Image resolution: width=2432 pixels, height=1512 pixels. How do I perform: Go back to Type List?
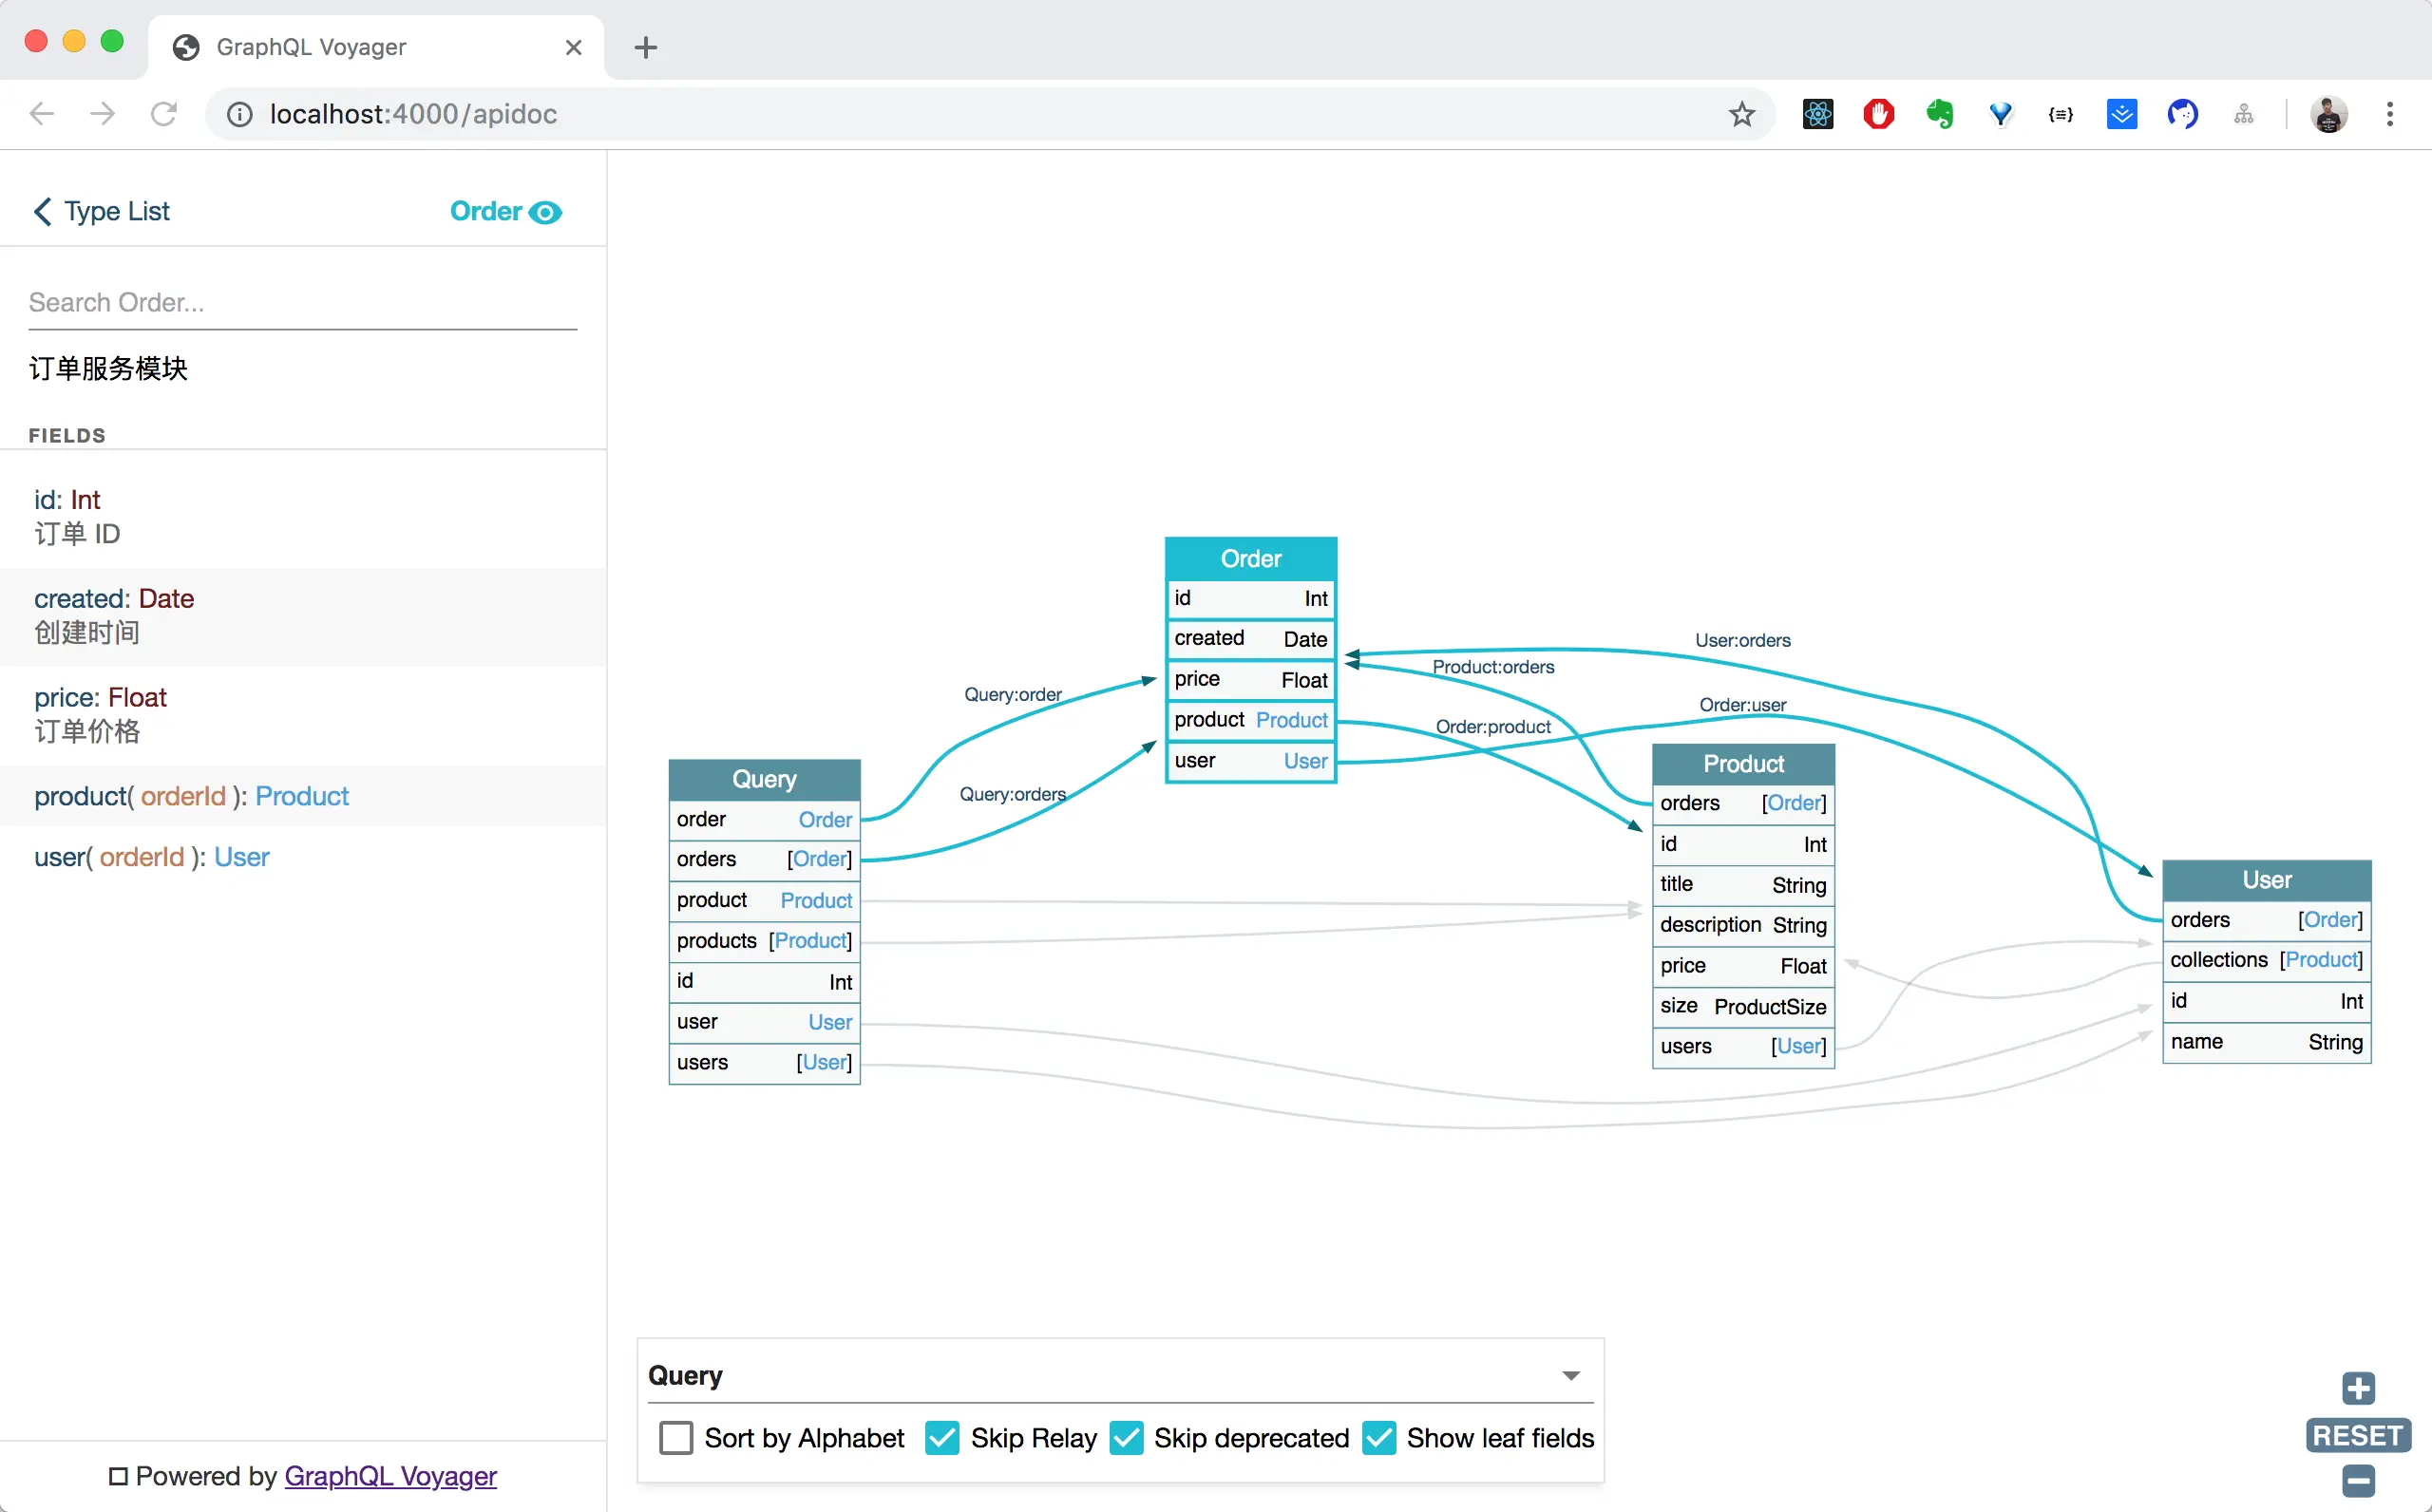tap(102, 212)
